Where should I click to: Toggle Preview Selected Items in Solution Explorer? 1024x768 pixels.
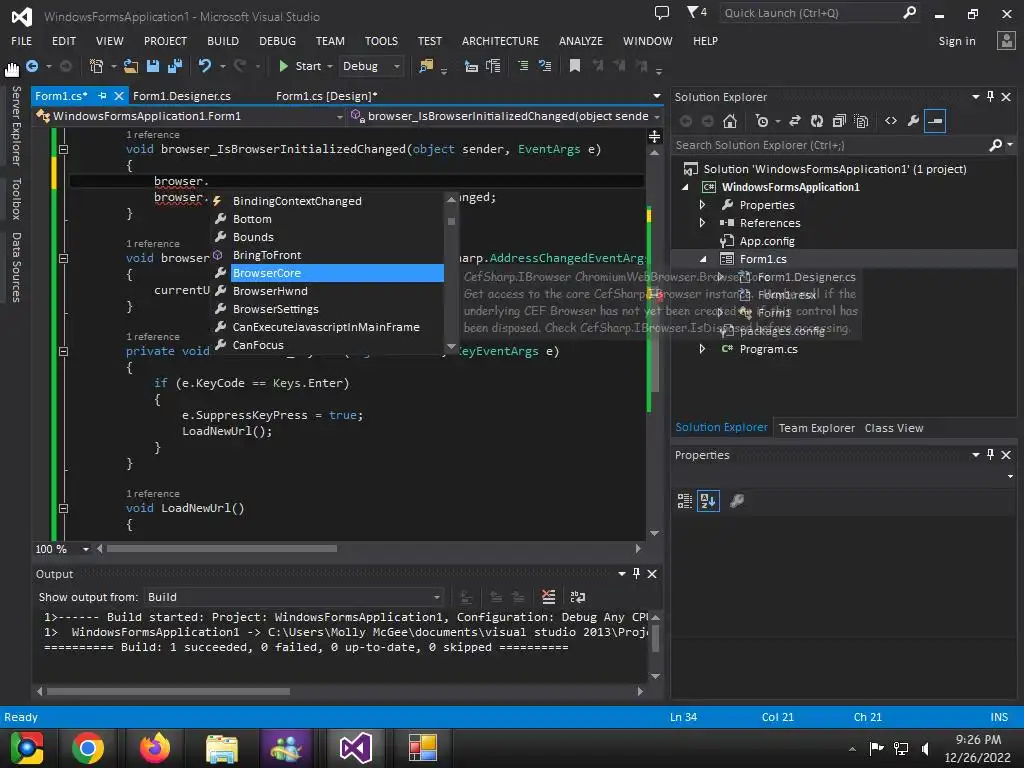pyautogui.click(x=935, y=121)
